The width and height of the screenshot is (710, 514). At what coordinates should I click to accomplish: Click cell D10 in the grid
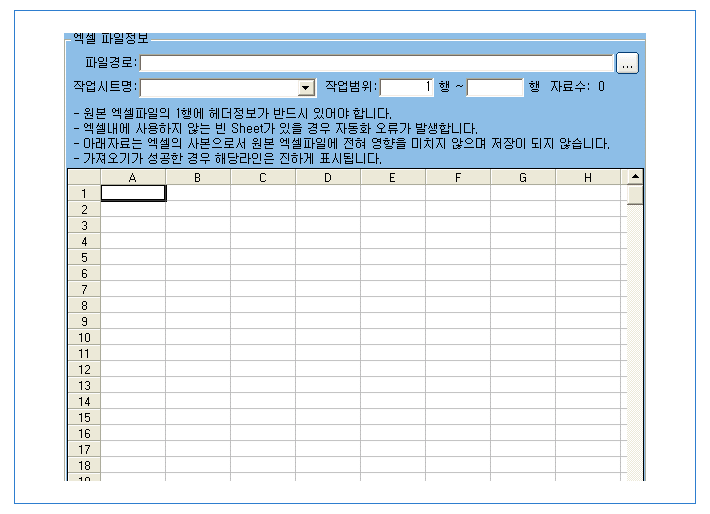(x=328, y=337)
